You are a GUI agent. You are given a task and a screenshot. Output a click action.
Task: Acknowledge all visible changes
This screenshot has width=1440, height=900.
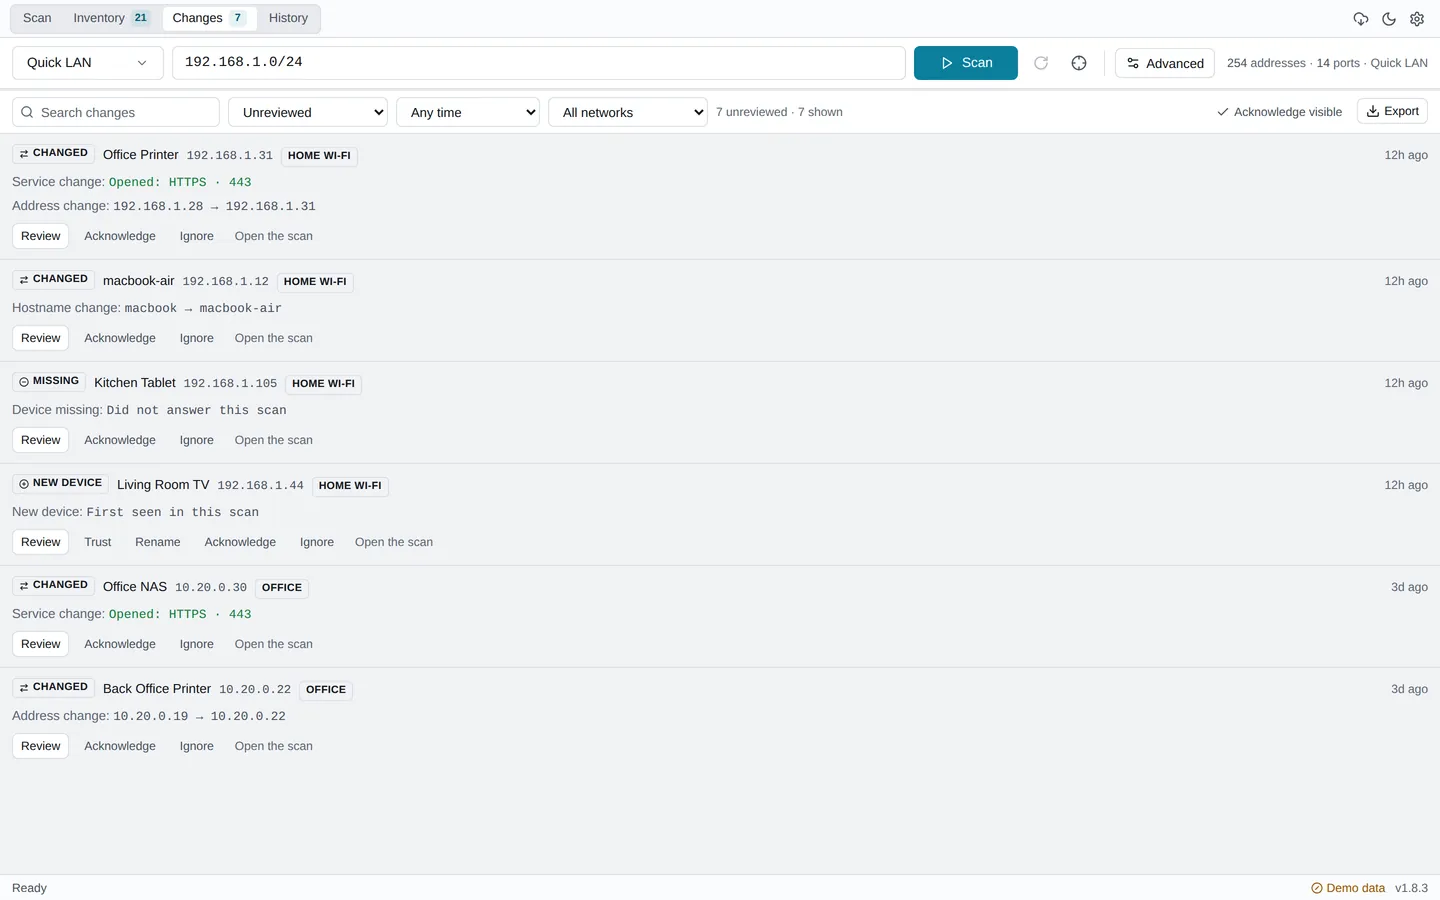(1279, 112)
